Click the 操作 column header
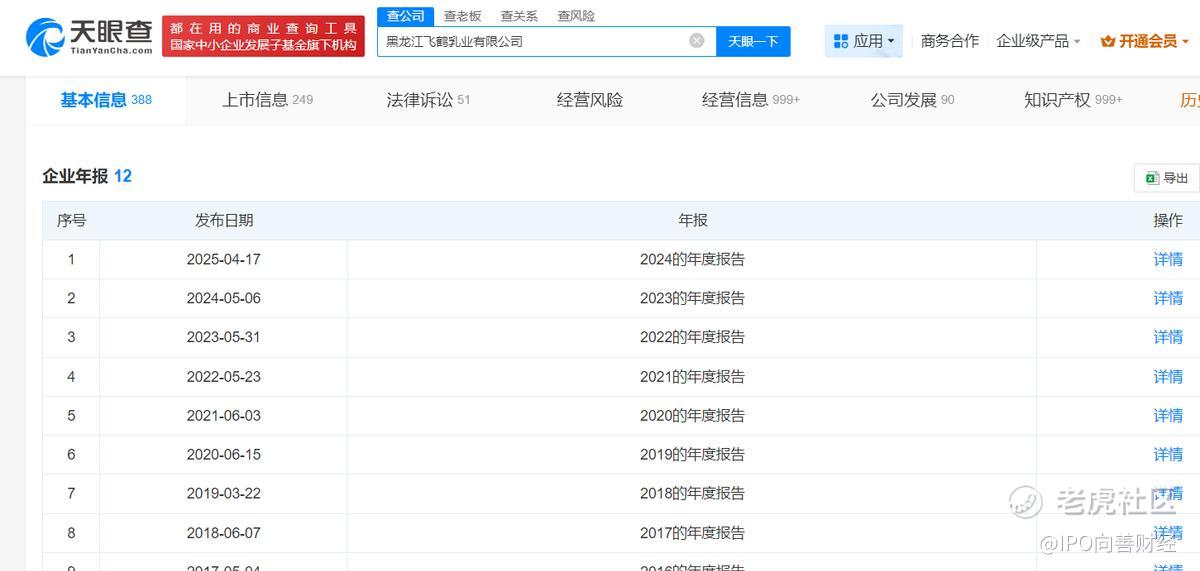The image size is (1200, 571). [x=1168, y=220]
